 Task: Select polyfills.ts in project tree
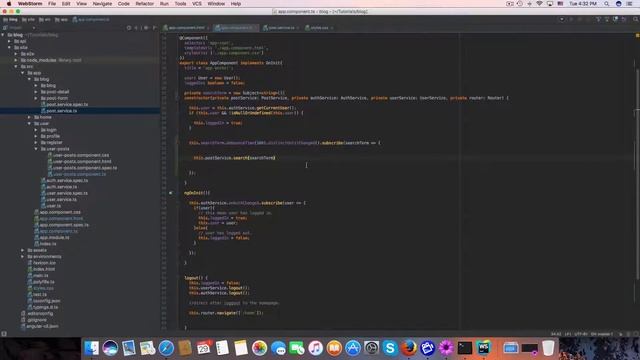[x=41, y=282]
